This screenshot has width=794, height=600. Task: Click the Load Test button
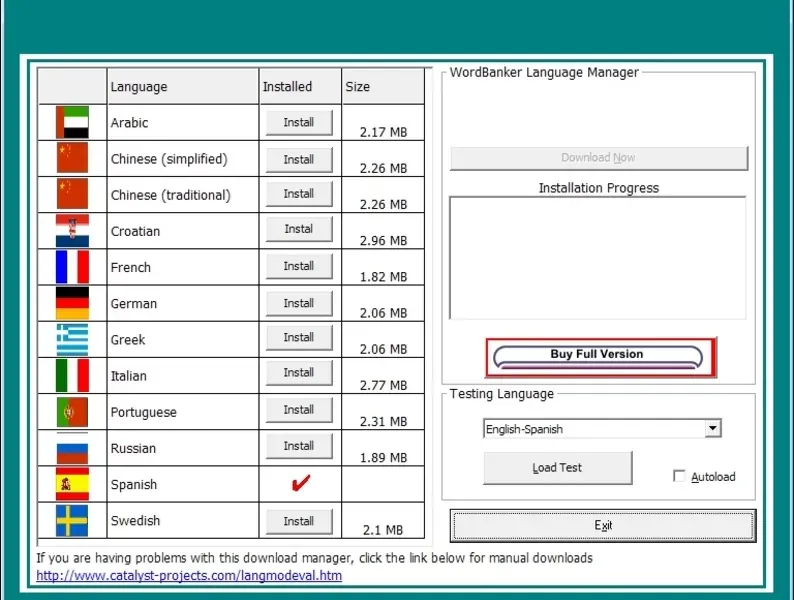coord(558,468)
